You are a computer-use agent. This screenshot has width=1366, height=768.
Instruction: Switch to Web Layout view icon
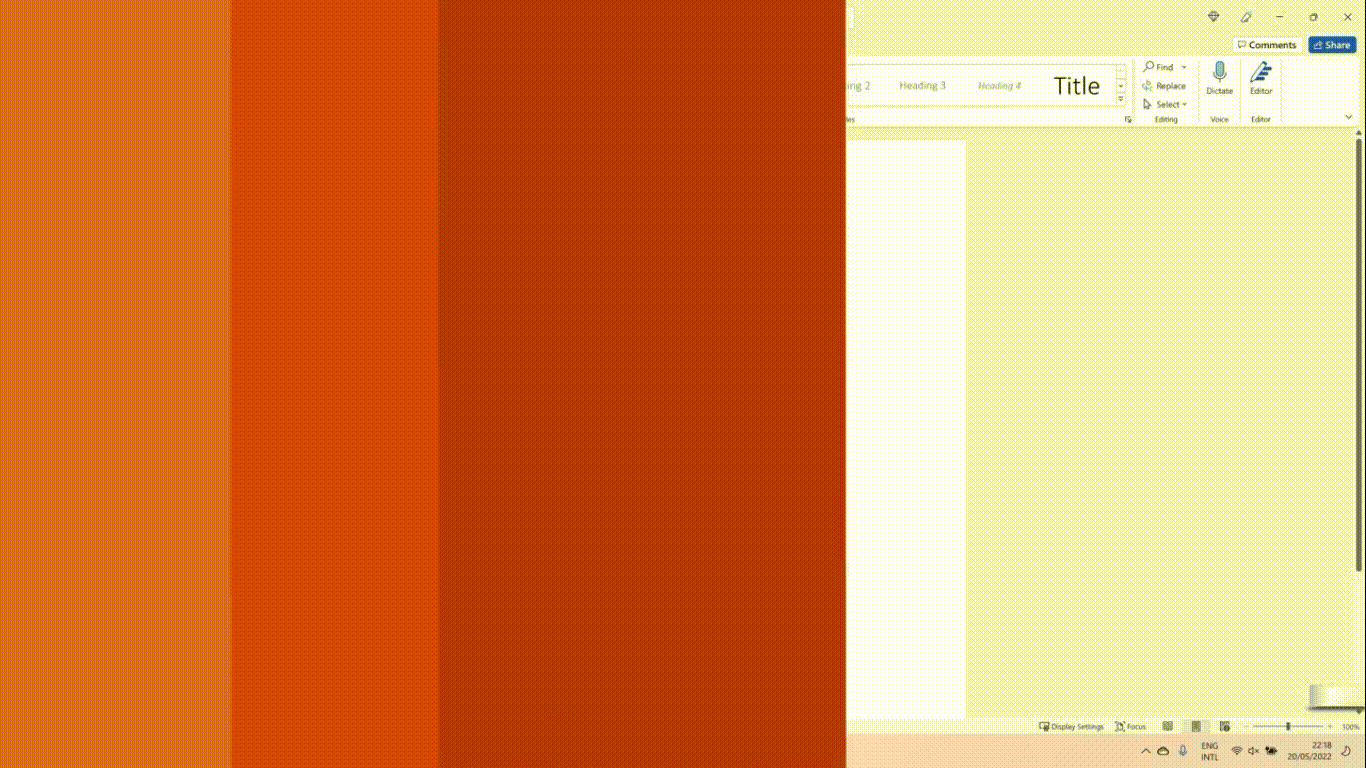pos(1224,726)
